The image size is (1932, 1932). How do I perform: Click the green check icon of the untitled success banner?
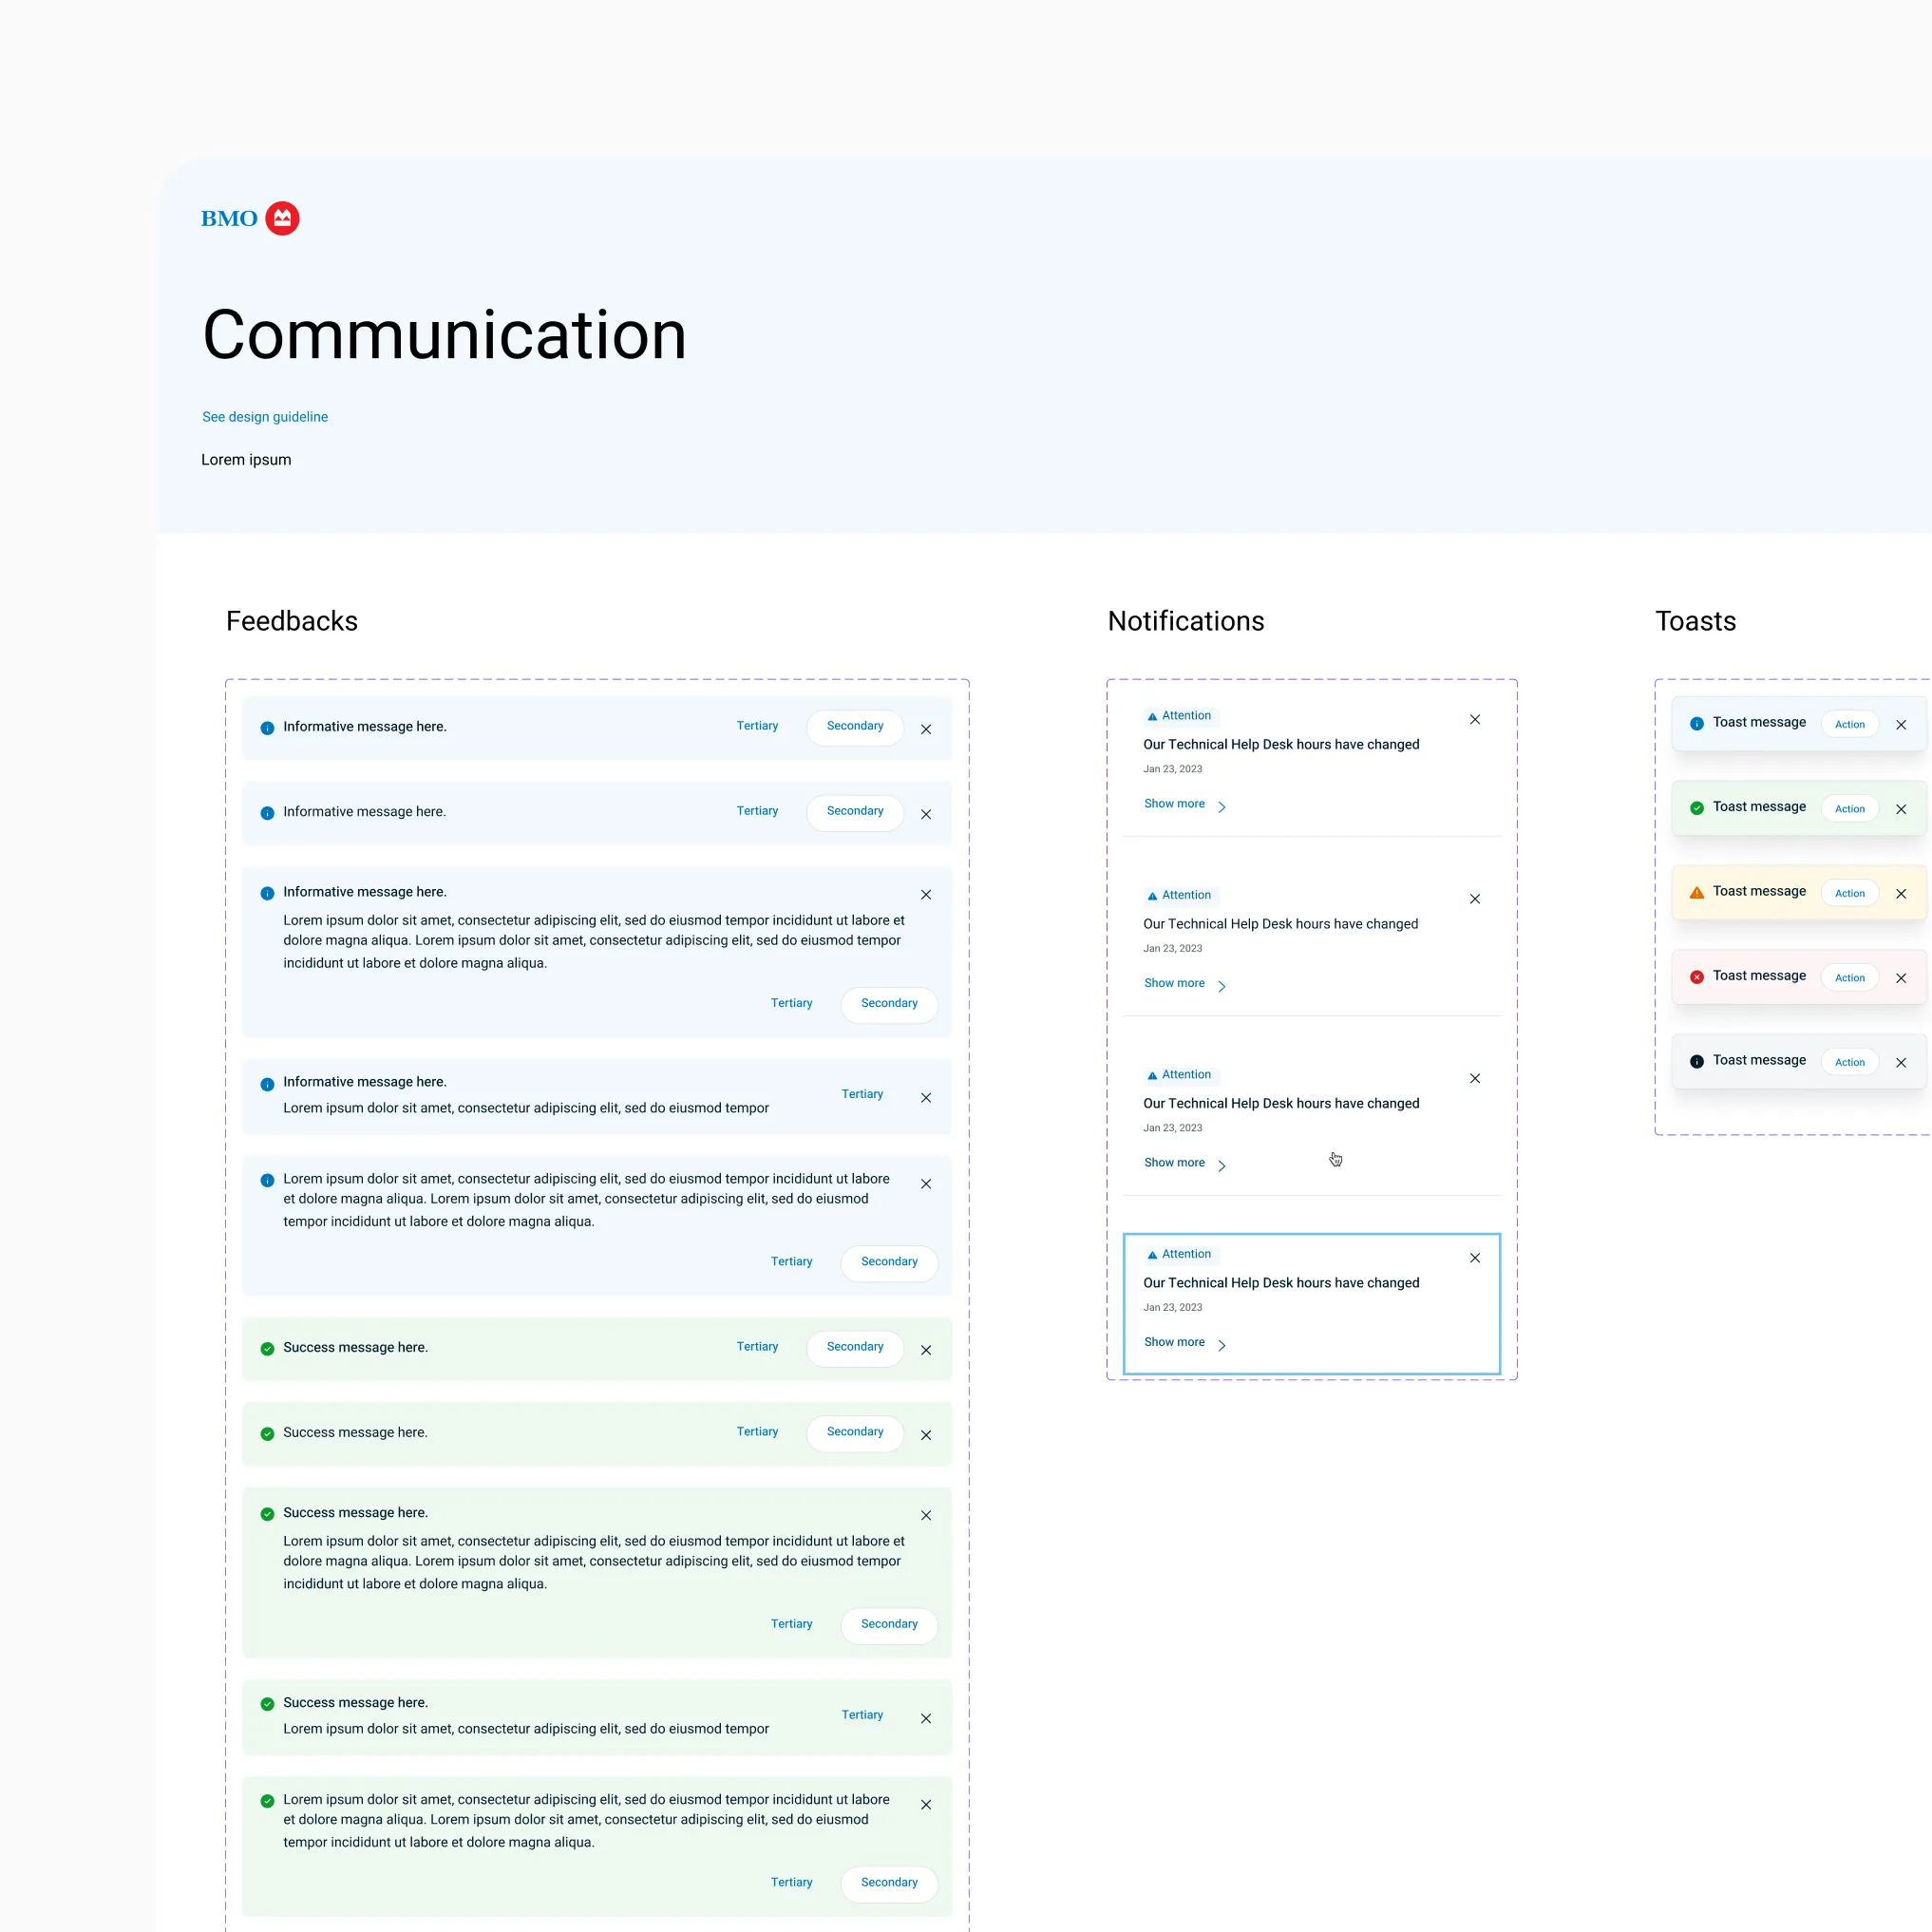267,1801
